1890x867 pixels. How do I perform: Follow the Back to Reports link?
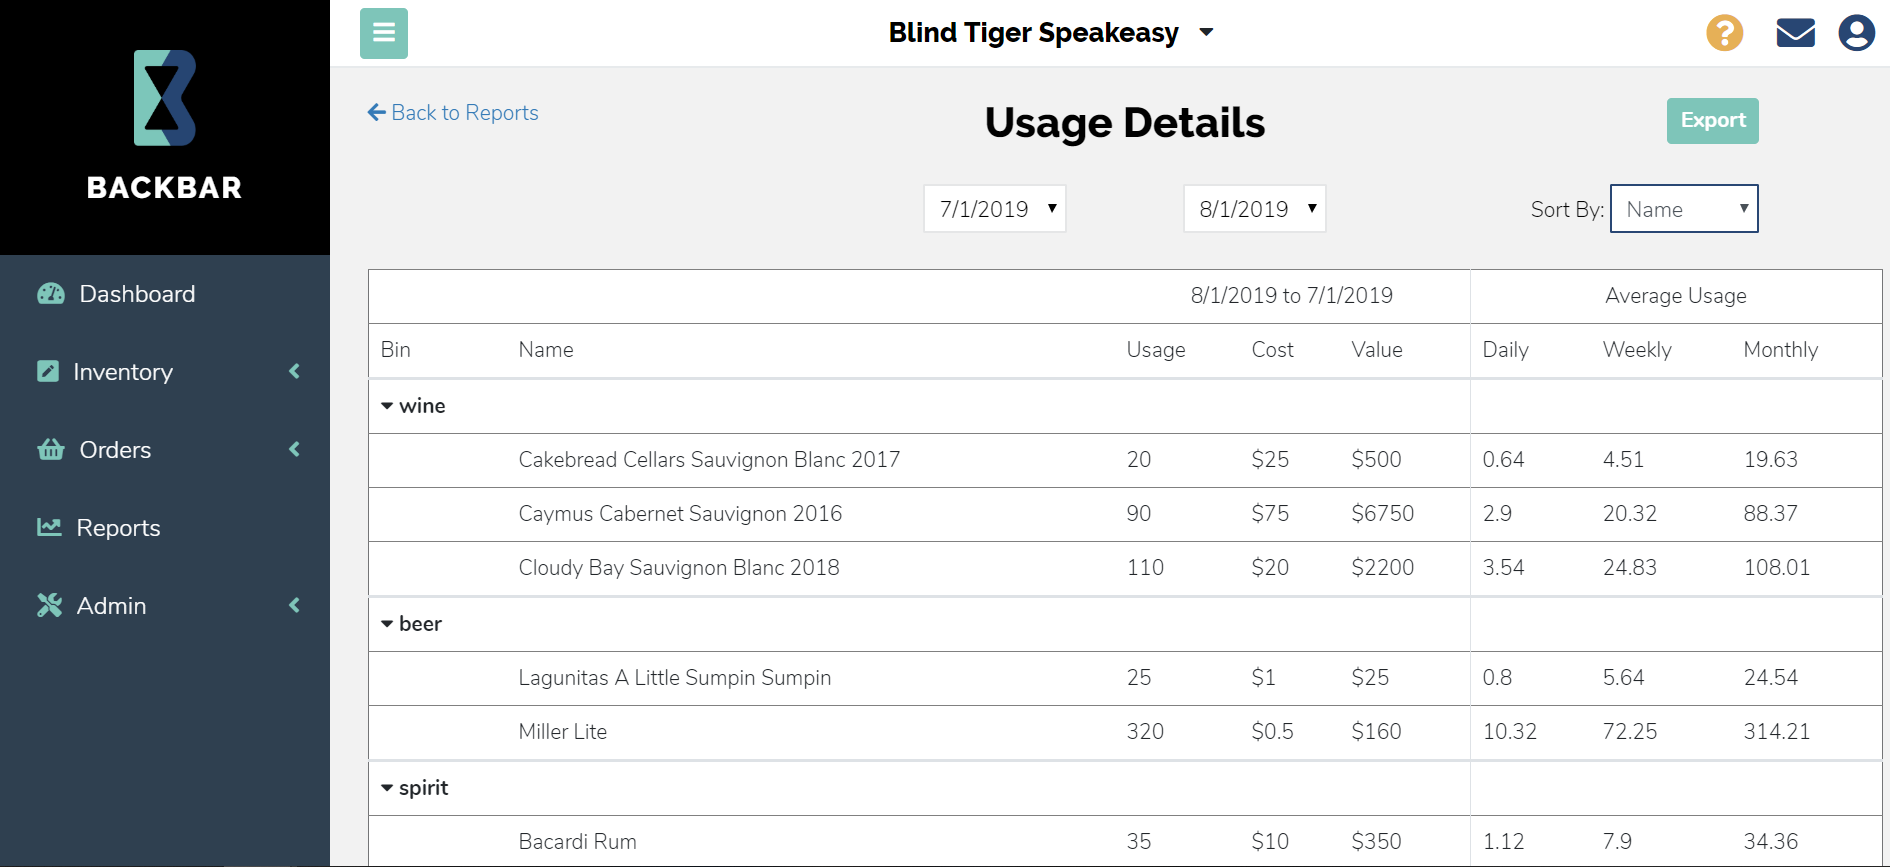(453, 112)
